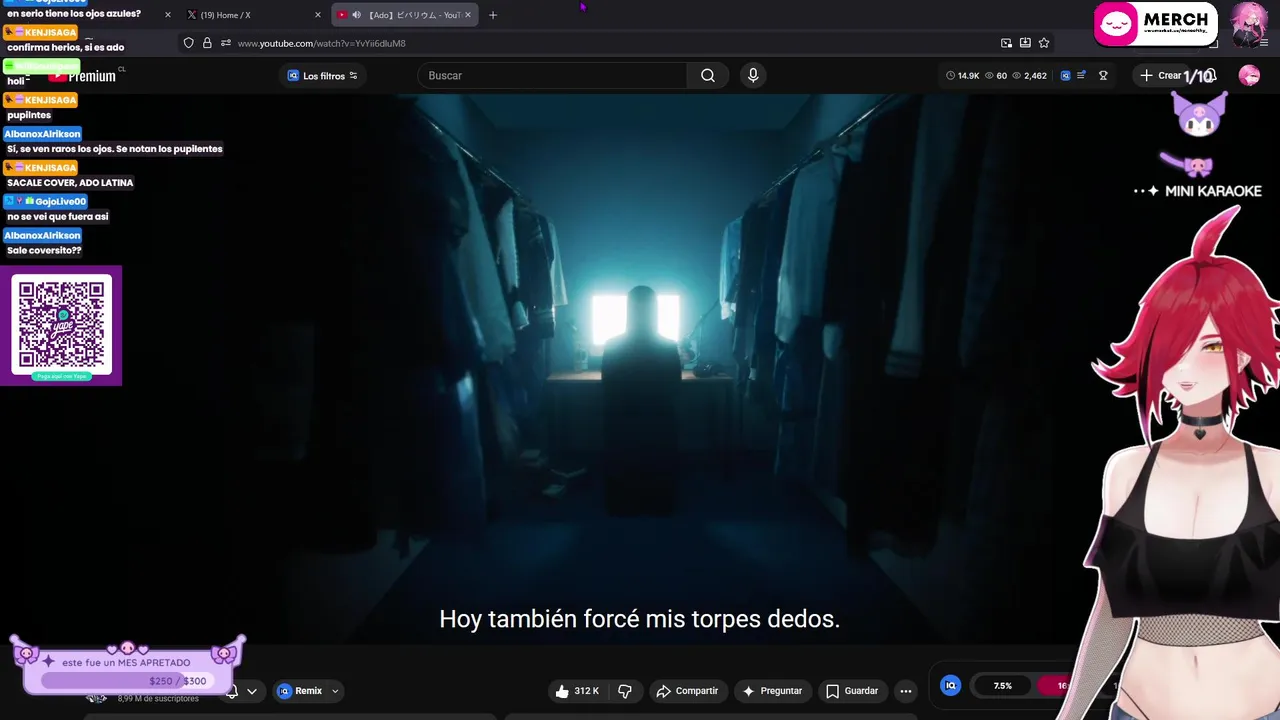Viewport: 1280px width, 720px height.
Task: Close the Home / X tab
Action: tap(318, 15)
